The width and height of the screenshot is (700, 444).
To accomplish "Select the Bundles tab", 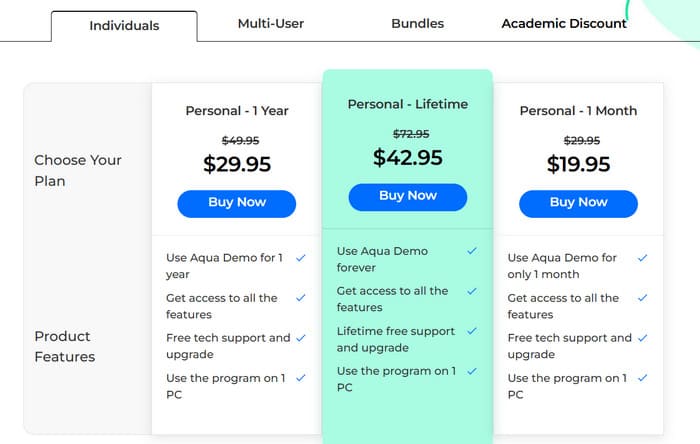I will click(x=417, y=23).
